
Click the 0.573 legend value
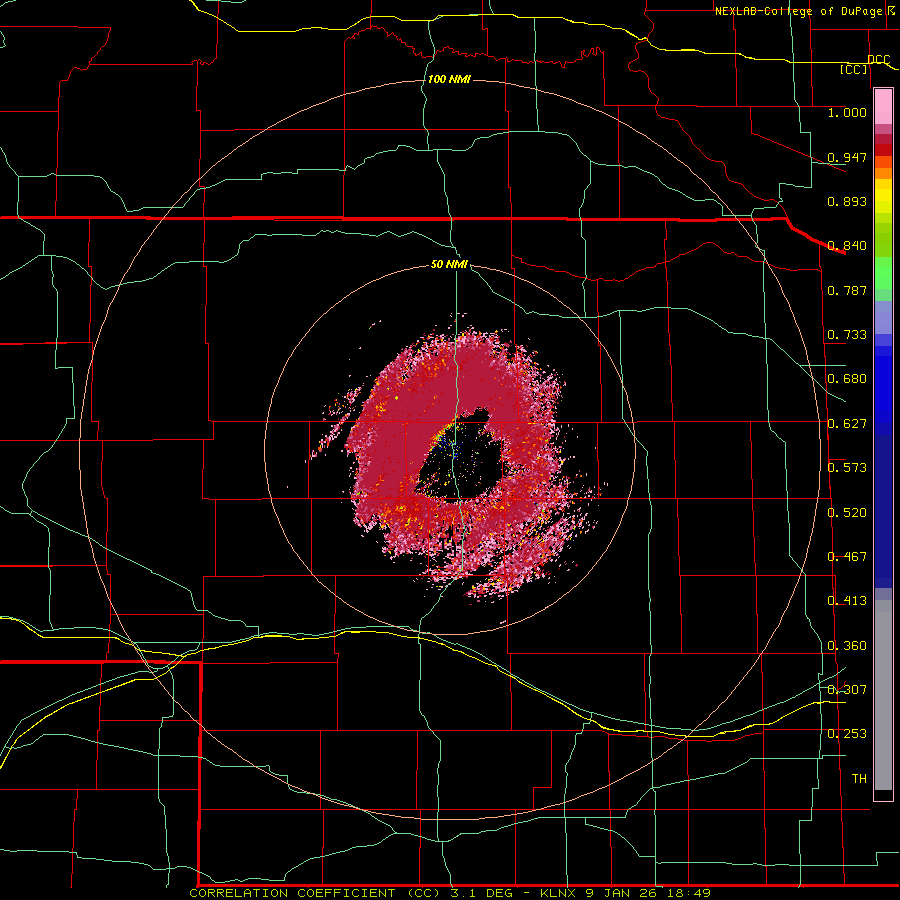click(x=847, y=468)
